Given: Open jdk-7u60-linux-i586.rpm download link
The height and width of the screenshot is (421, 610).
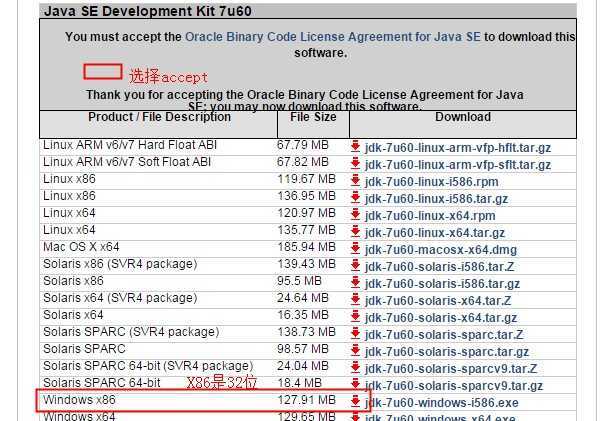Looking at the screenshot, I should [x=431, y=182].
